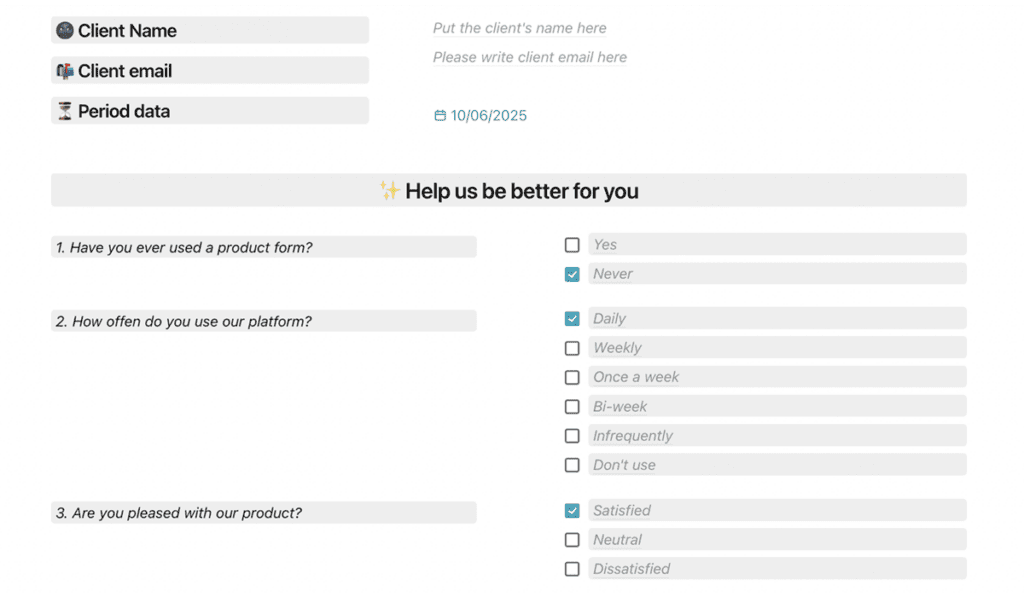The height and width of the screenshot is (597, 1024).
Task: Check the Weekly option
Action: [x=572, y=348]
